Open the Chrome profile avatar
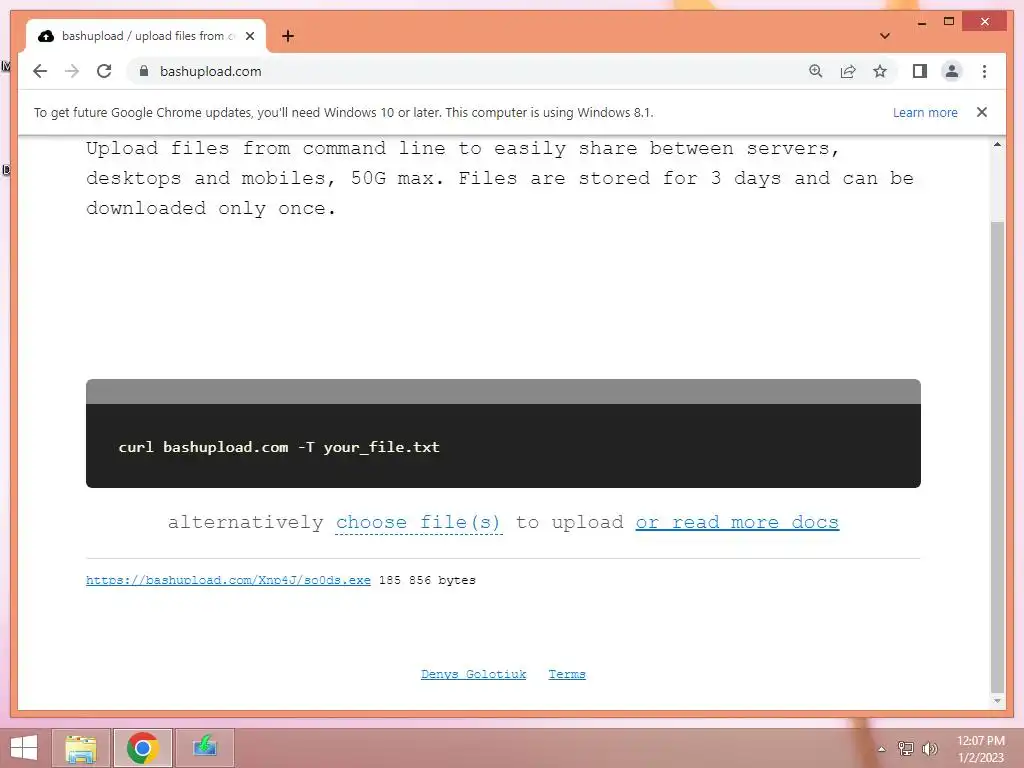Image resolution: width=1024 pixels, height=768 pixels. (x=952, y=71)
